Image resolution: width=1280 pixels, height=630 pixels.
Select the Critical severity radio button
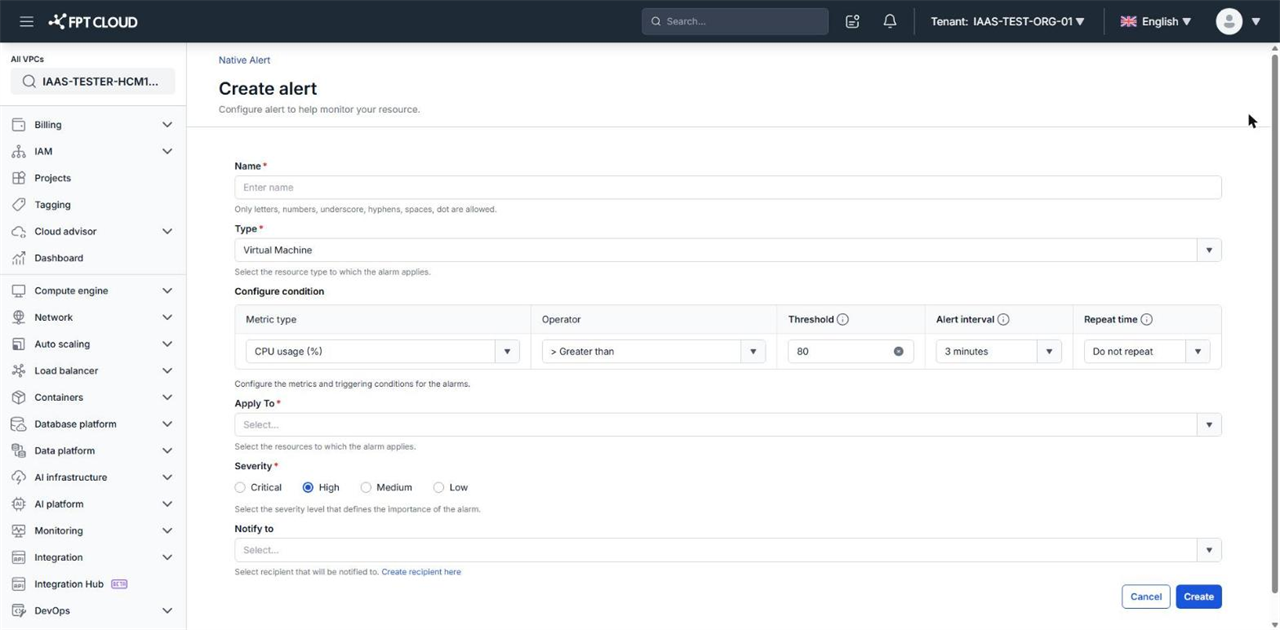tap(240, 488)
